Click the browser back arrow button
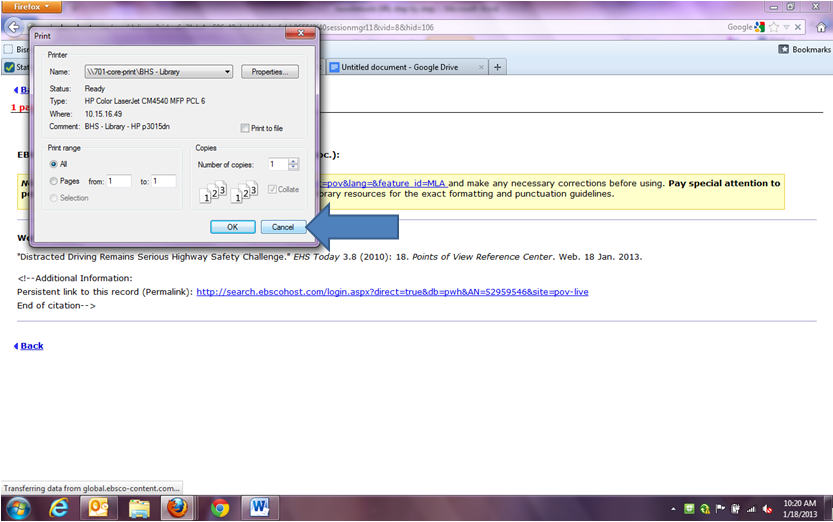 pyautogui.click(x=14, y=27)
